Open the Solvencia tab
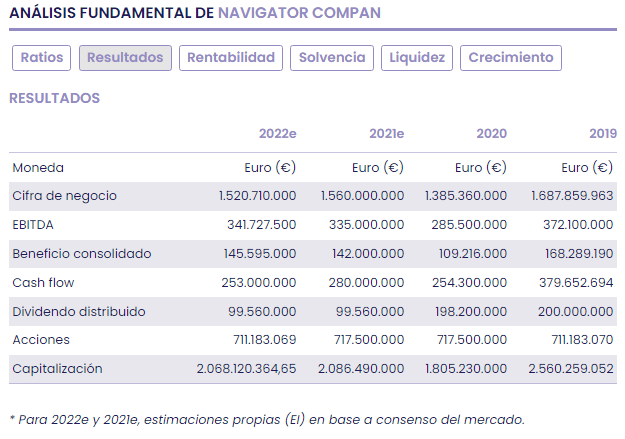 [x=332, y=58]
